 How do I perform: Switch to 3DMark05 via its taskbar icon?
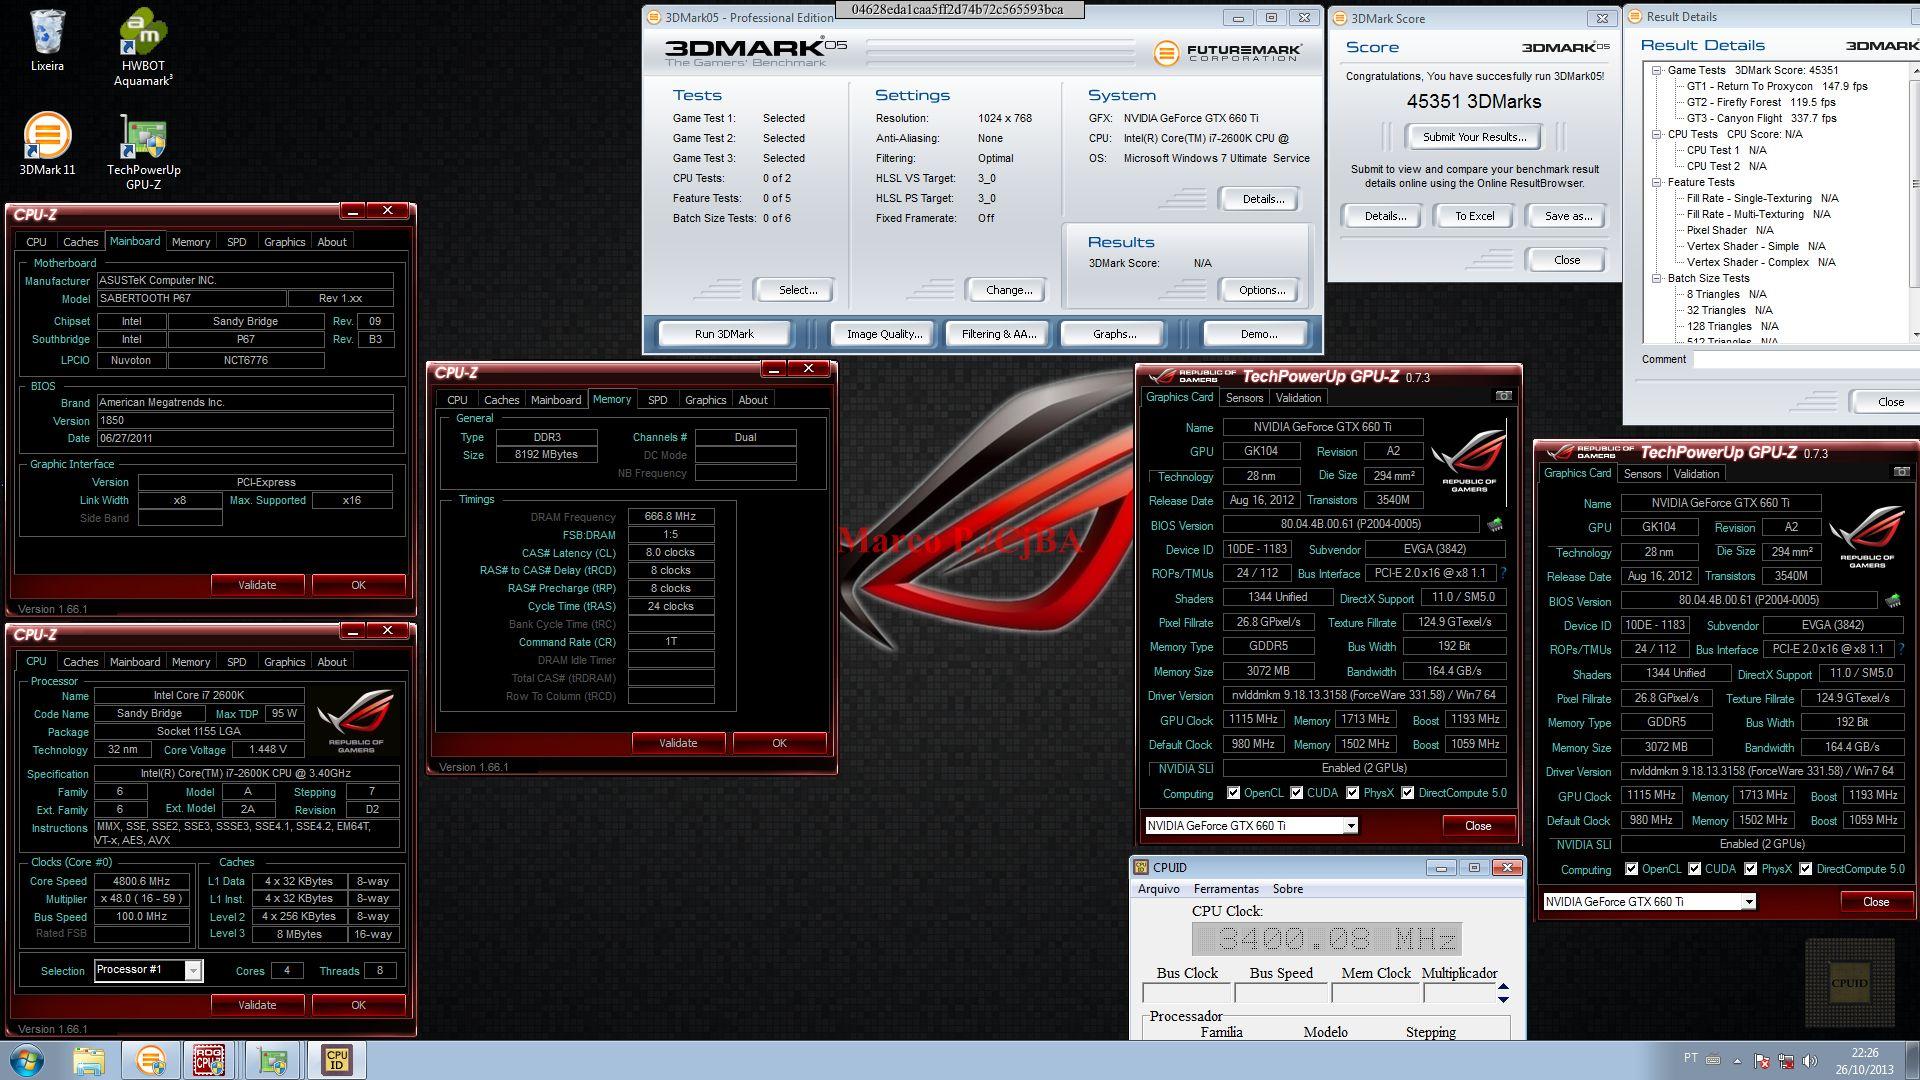click(x=150, y=1060)
